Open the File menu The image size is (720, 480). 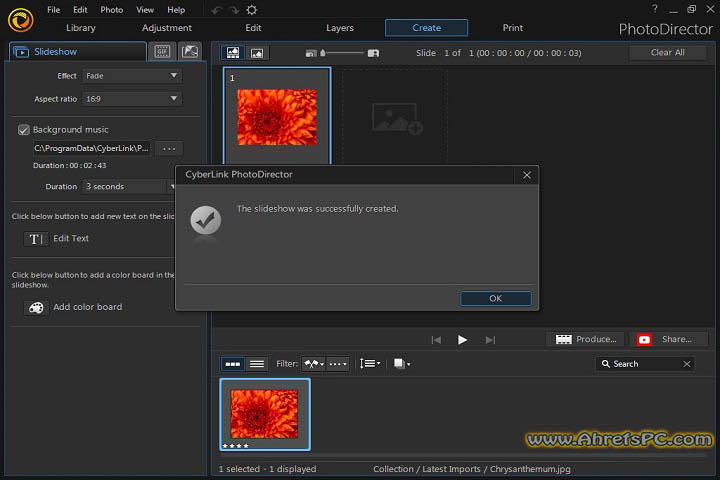point(53,10)
